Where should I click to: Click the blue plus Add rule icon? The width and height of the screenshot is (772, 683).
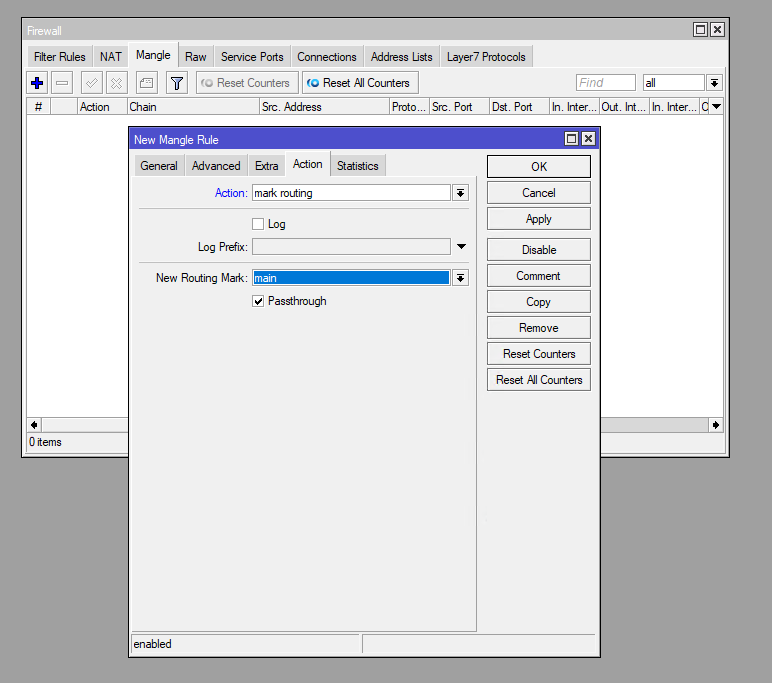[37, 83]
